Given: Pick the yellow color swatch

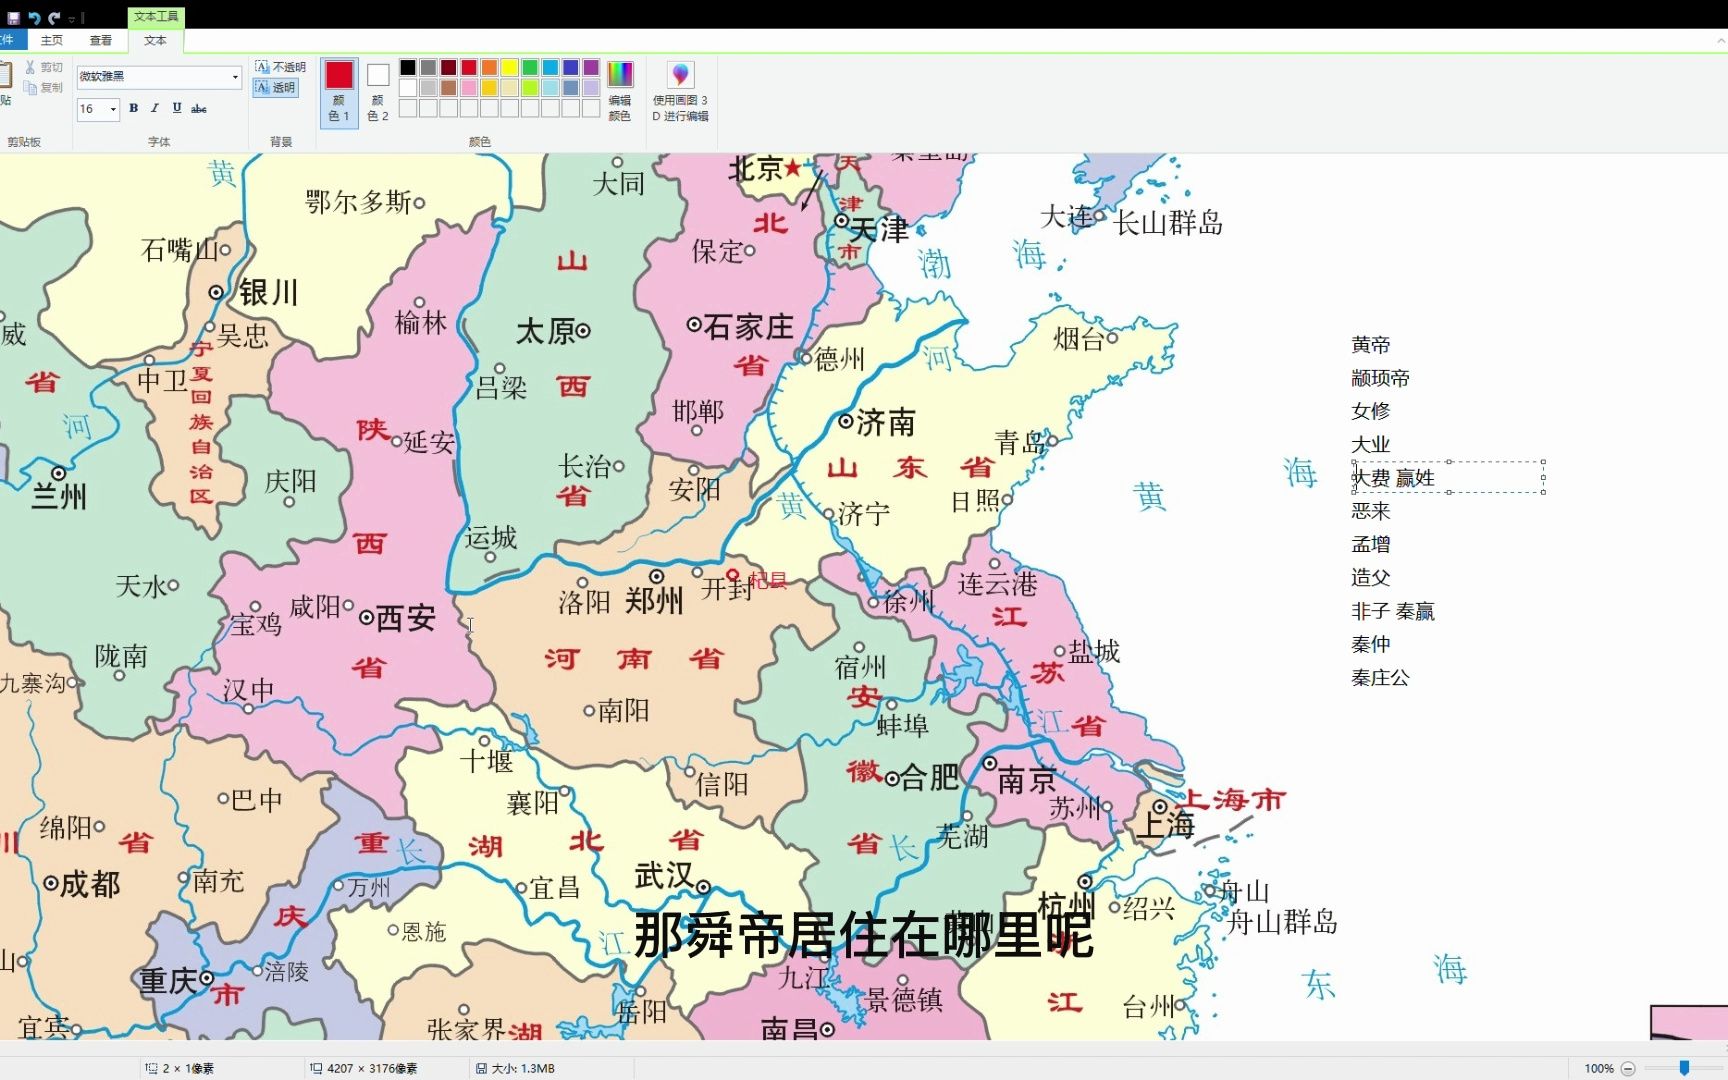Looking at the screenshot, I should pos(510,67).
